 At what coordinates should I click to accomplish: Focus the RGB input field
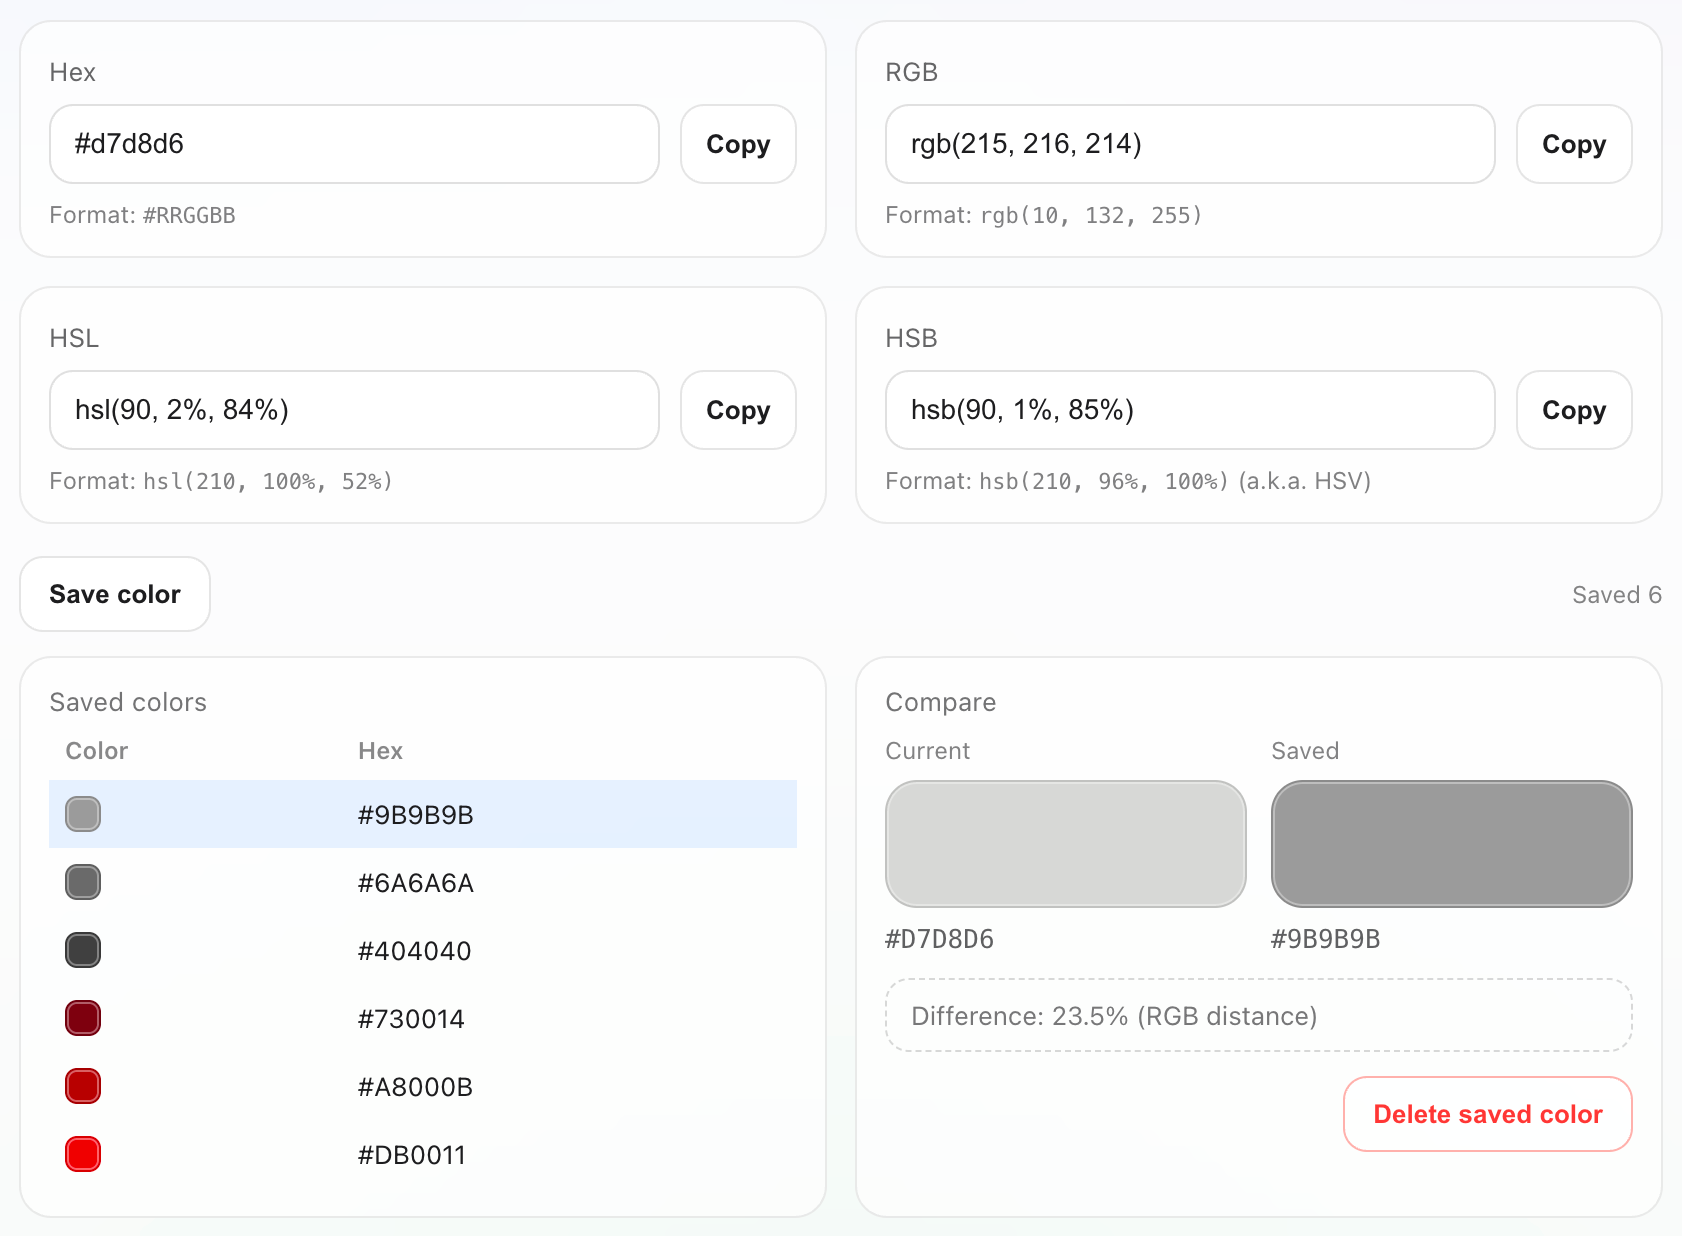1190,144
